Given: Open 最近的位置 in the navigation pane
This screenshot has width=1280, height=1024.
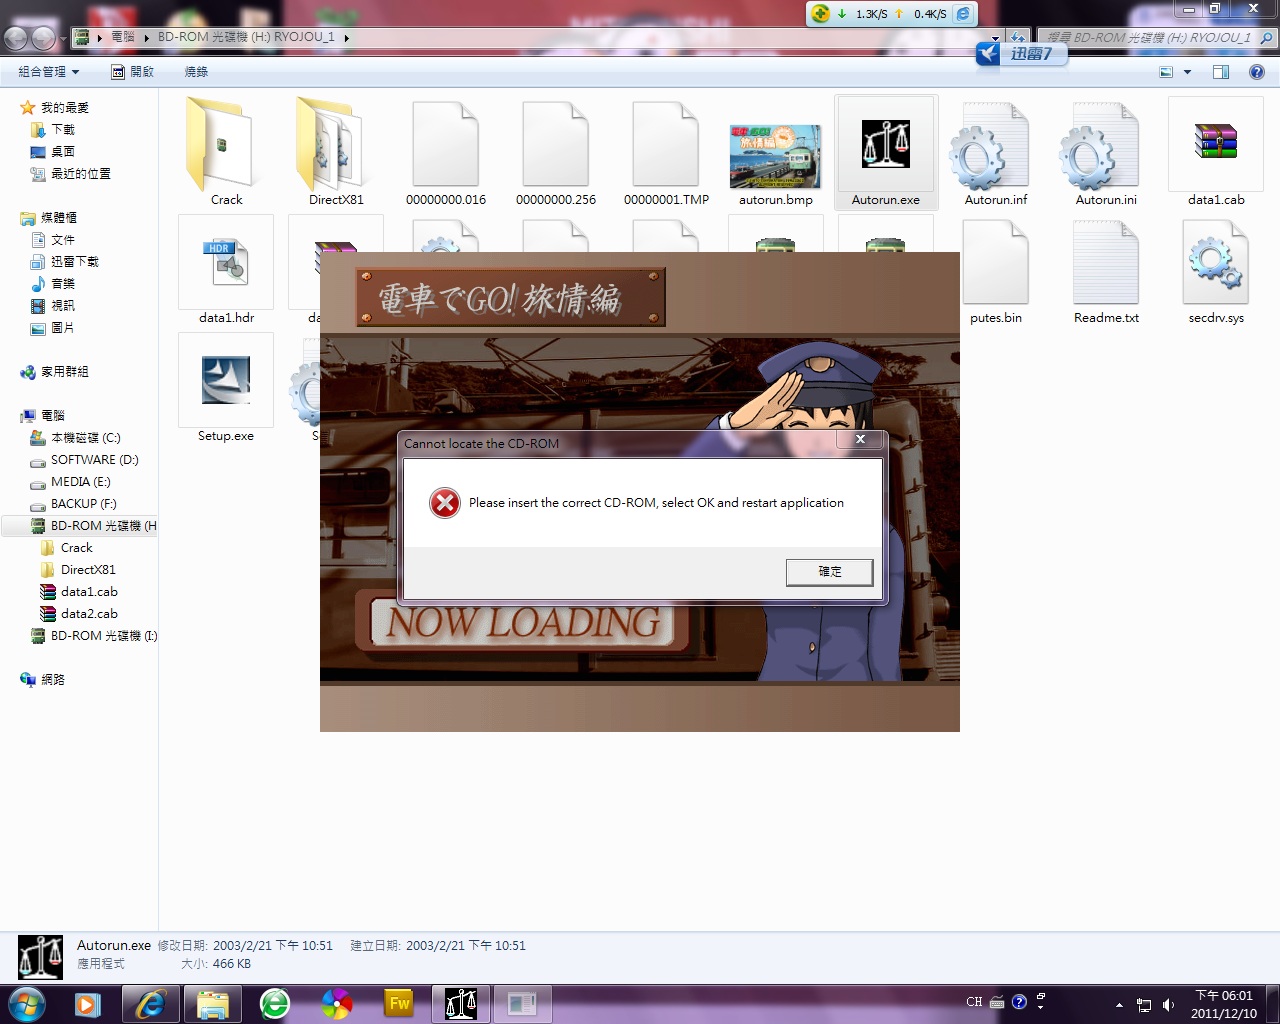Looking at the screenshot, I should click(x=71, y=174).
